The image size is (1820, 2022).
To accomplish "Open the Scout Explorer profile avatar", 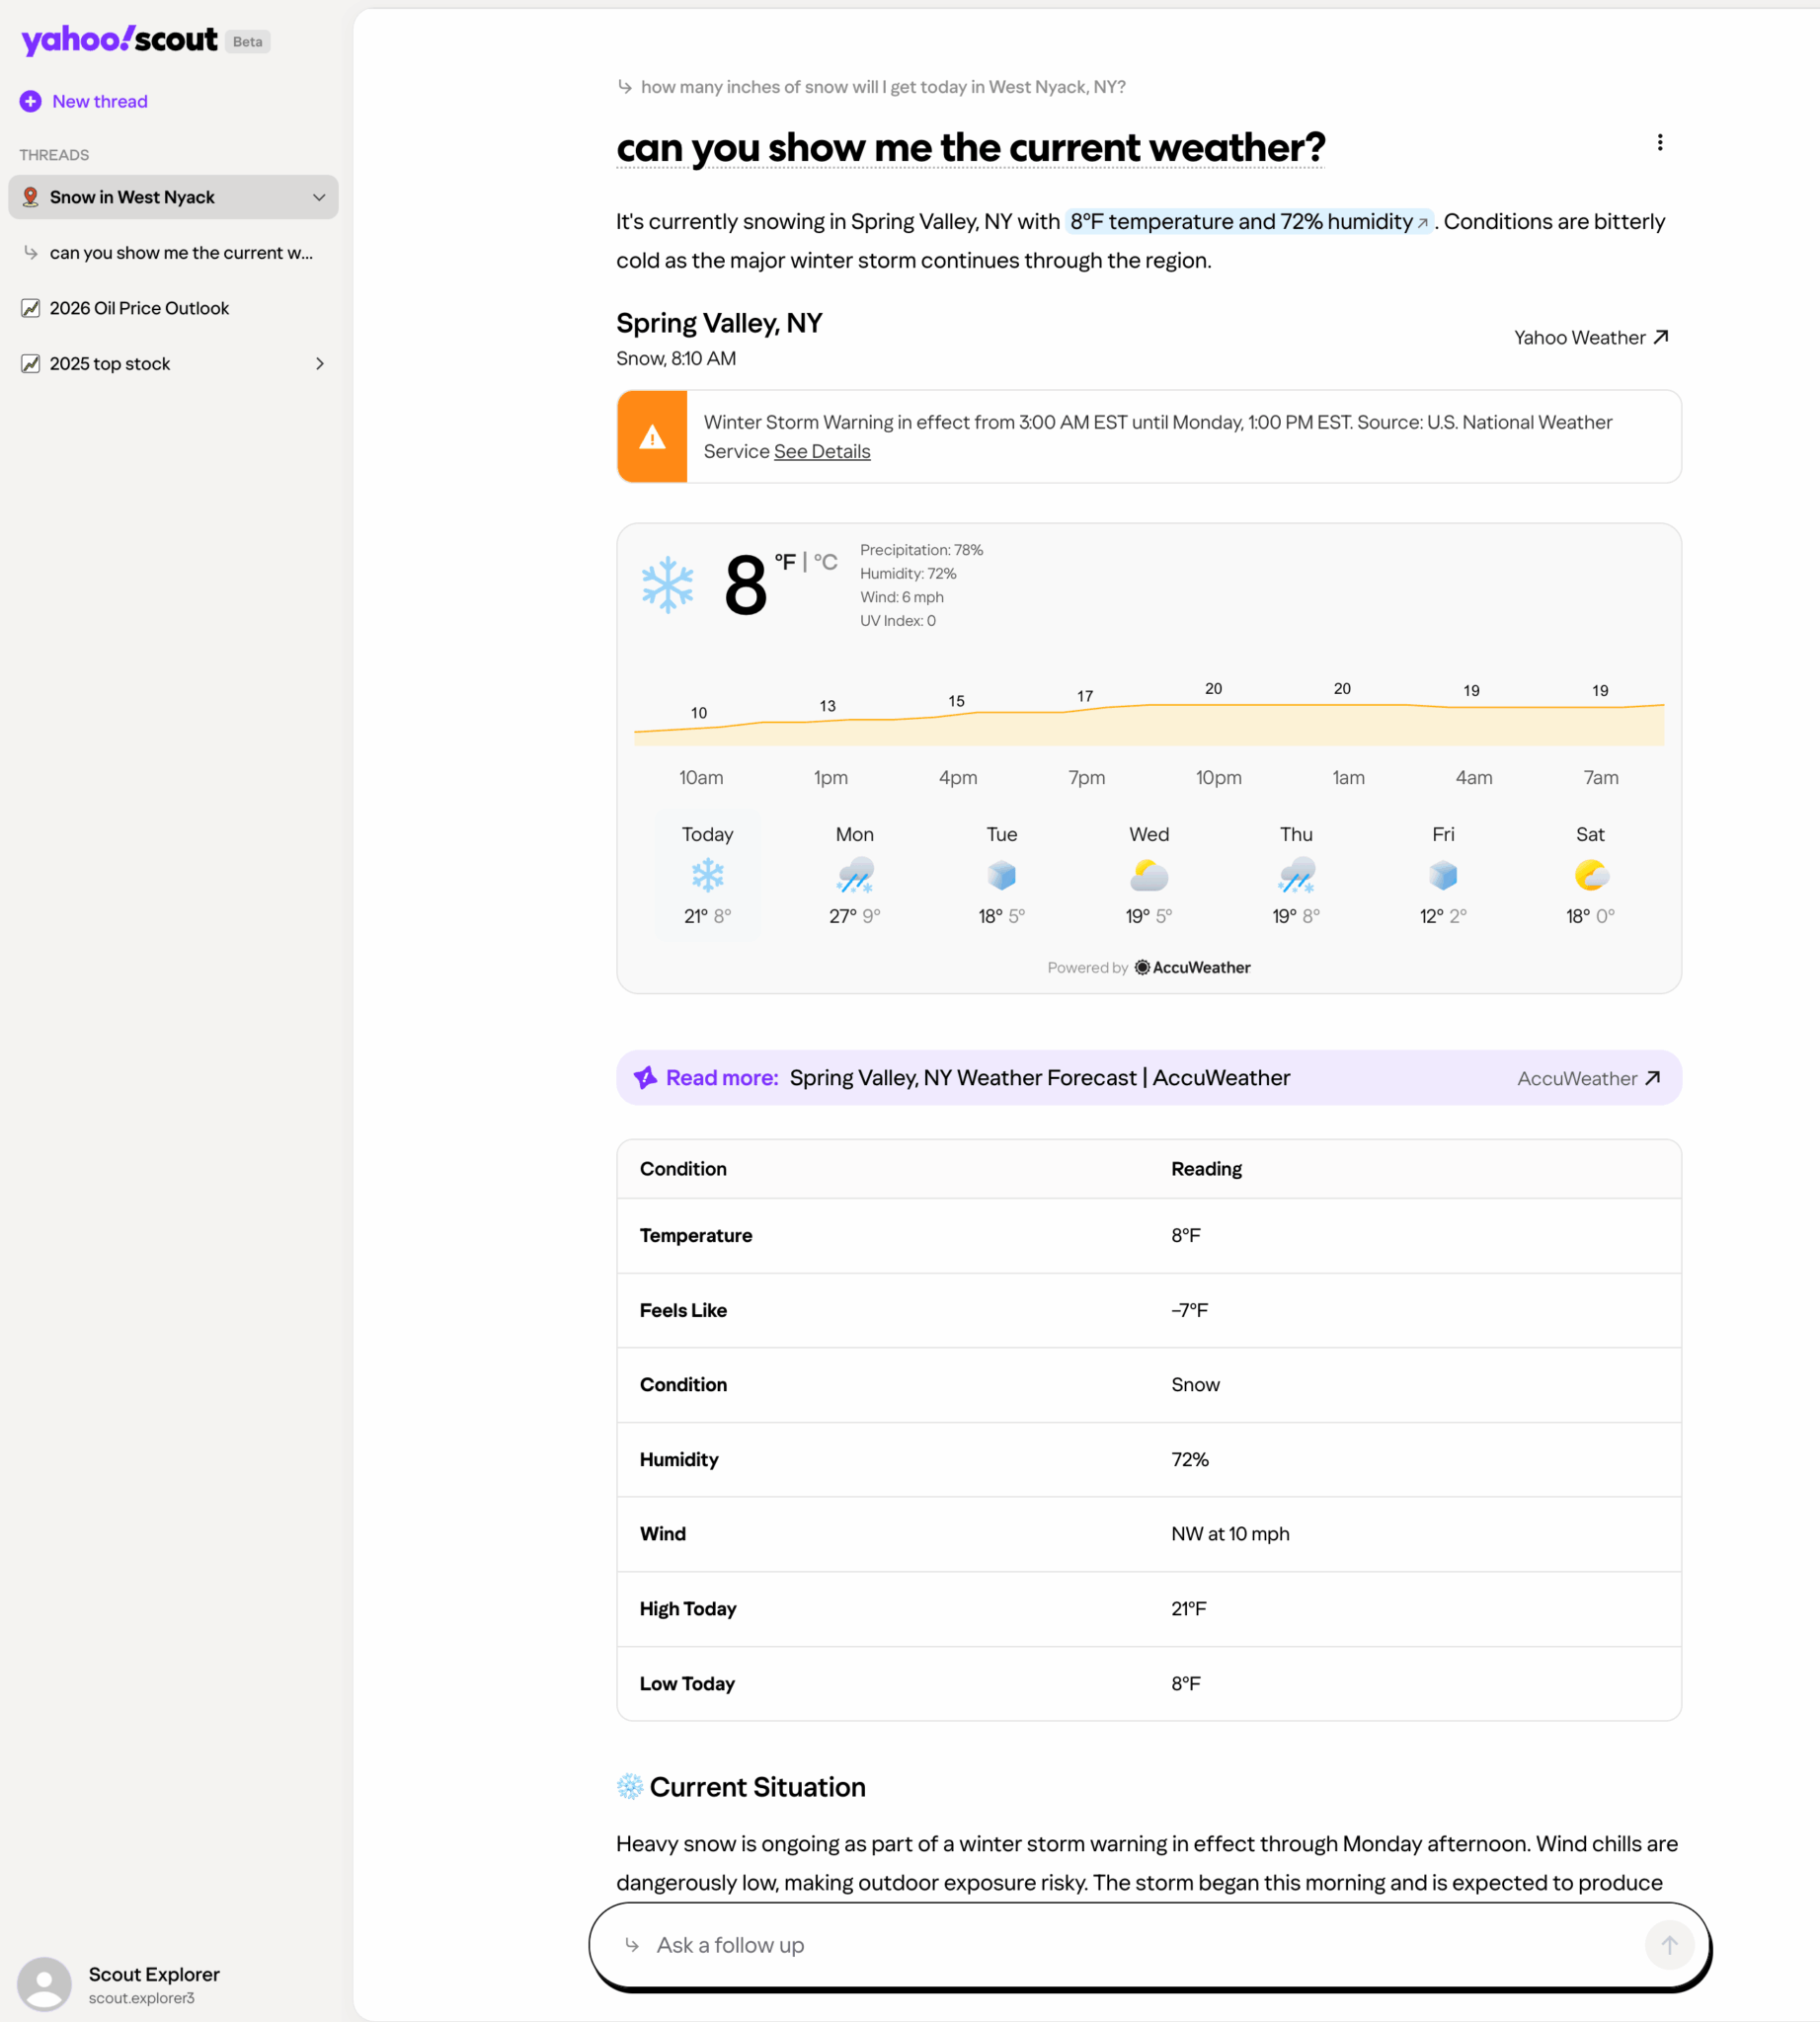I will (45, 1984).
